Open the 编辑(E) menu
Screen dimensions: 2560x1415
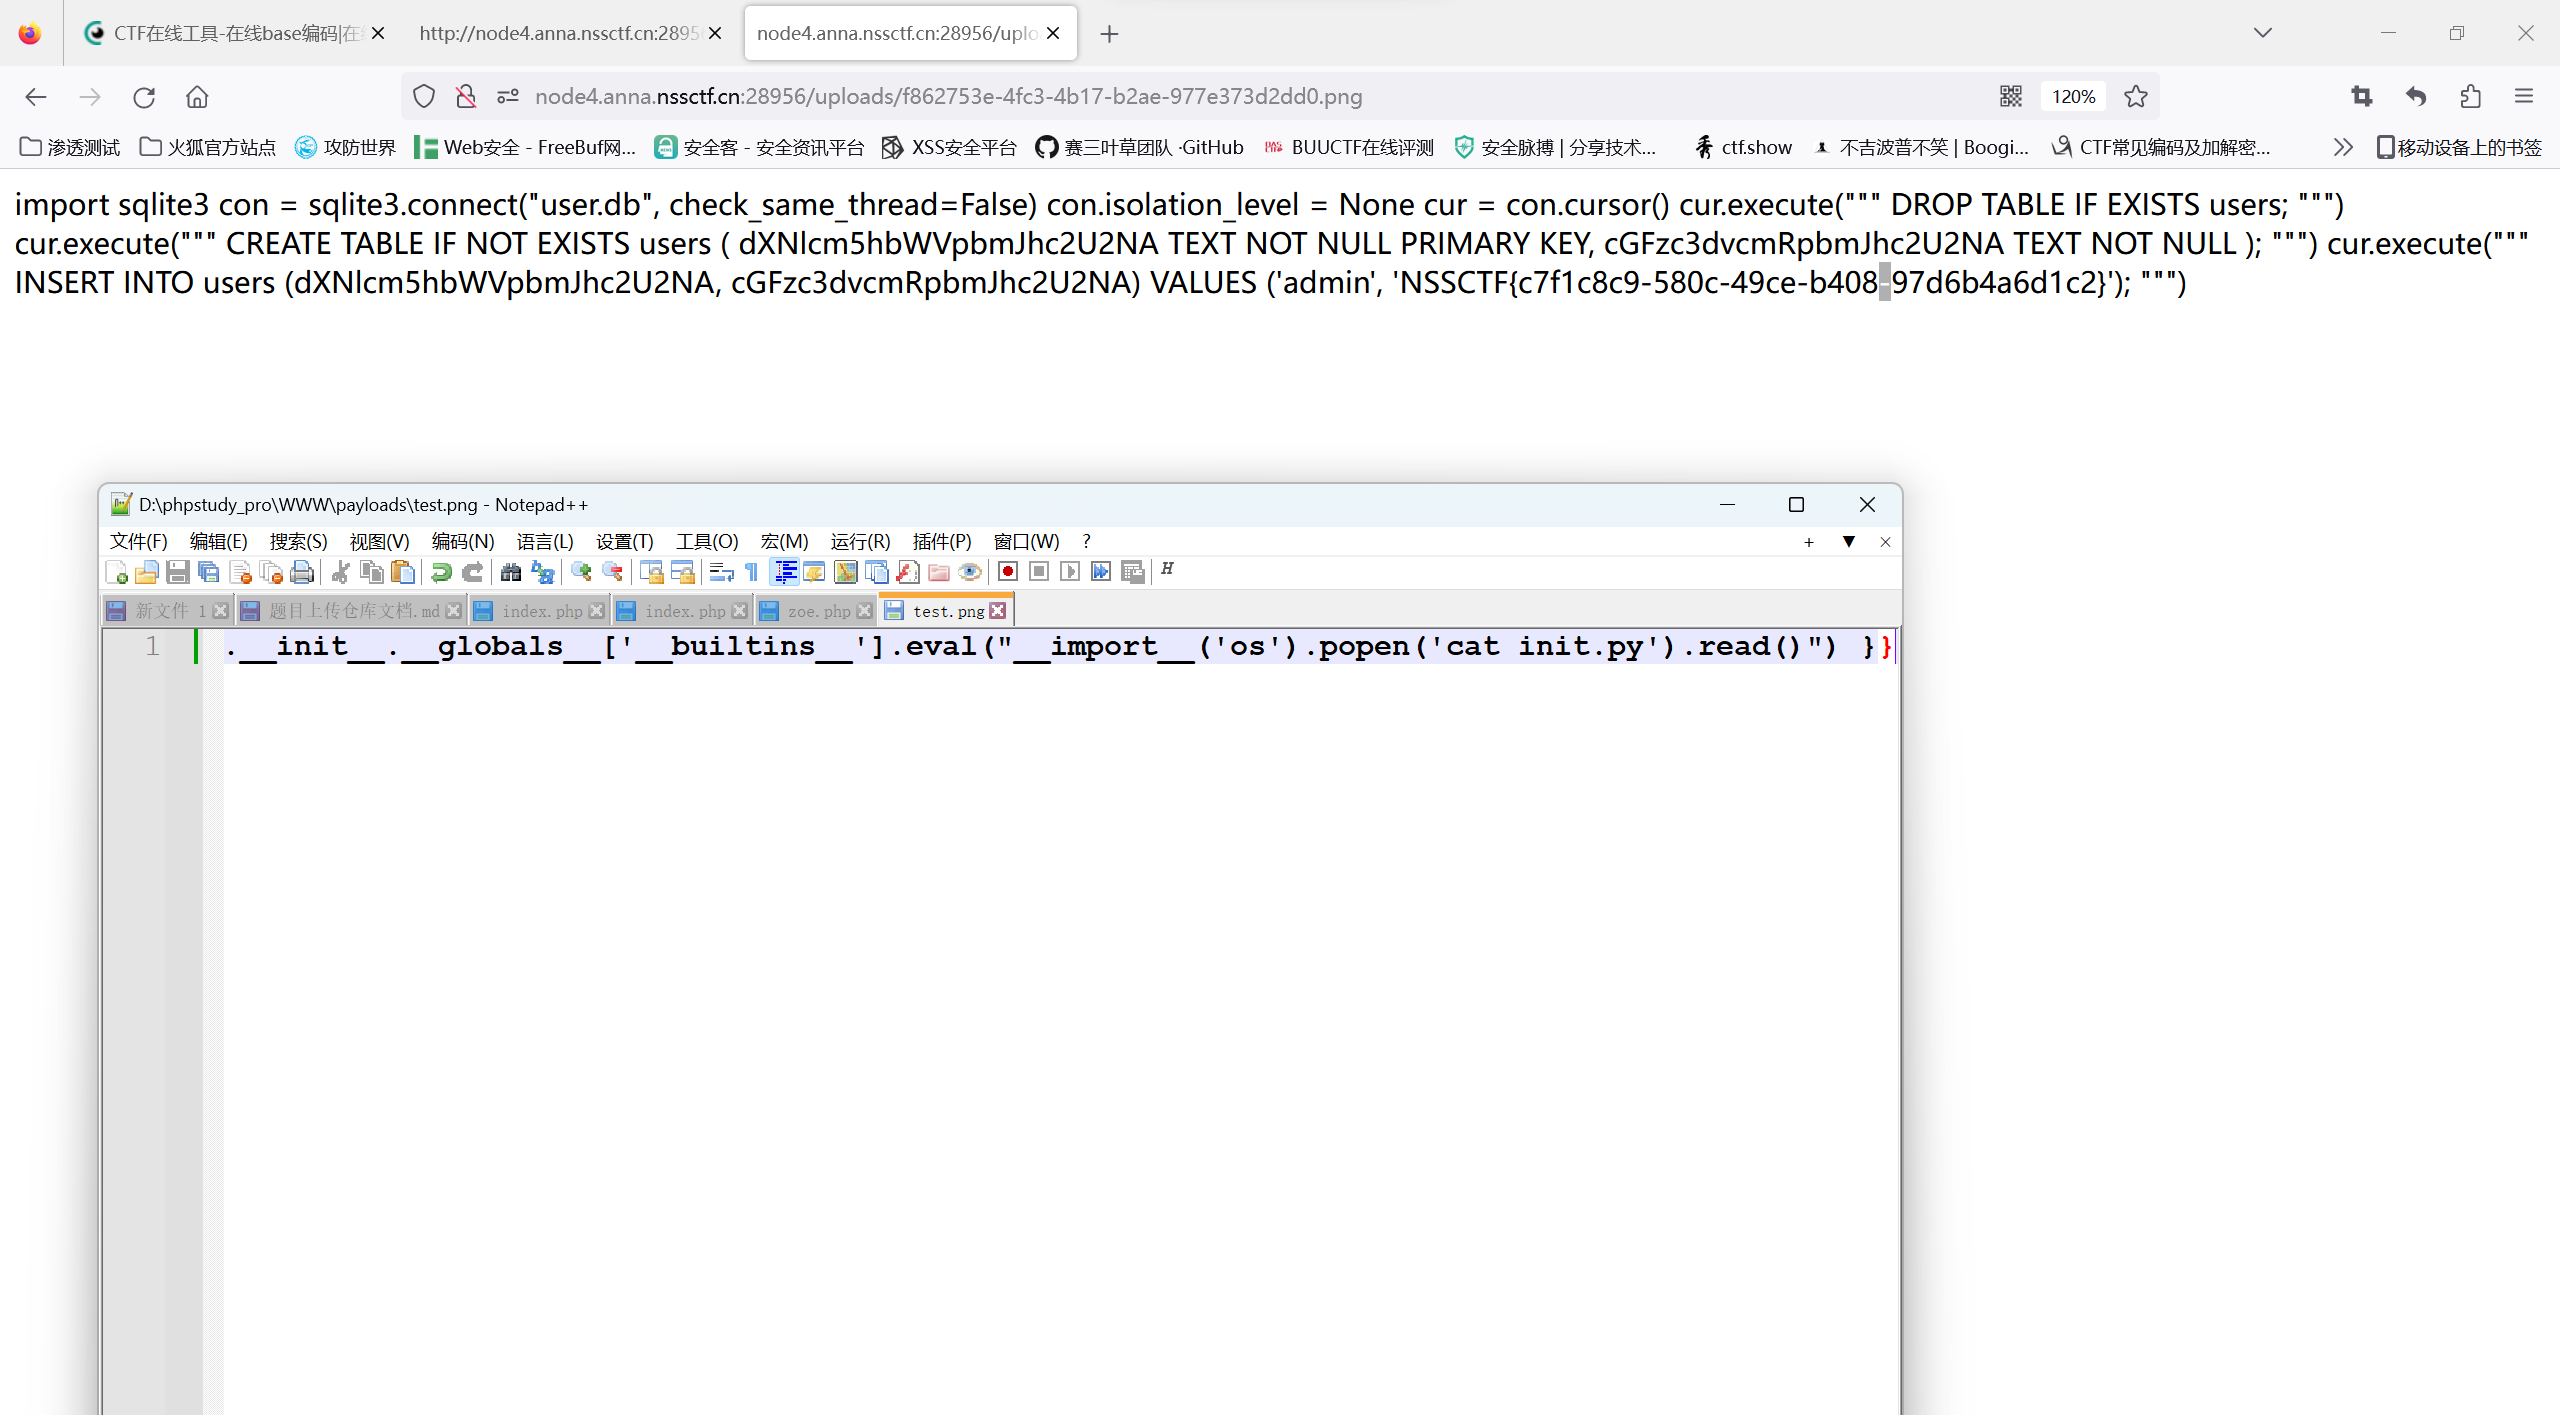click(x=219, y=541)
